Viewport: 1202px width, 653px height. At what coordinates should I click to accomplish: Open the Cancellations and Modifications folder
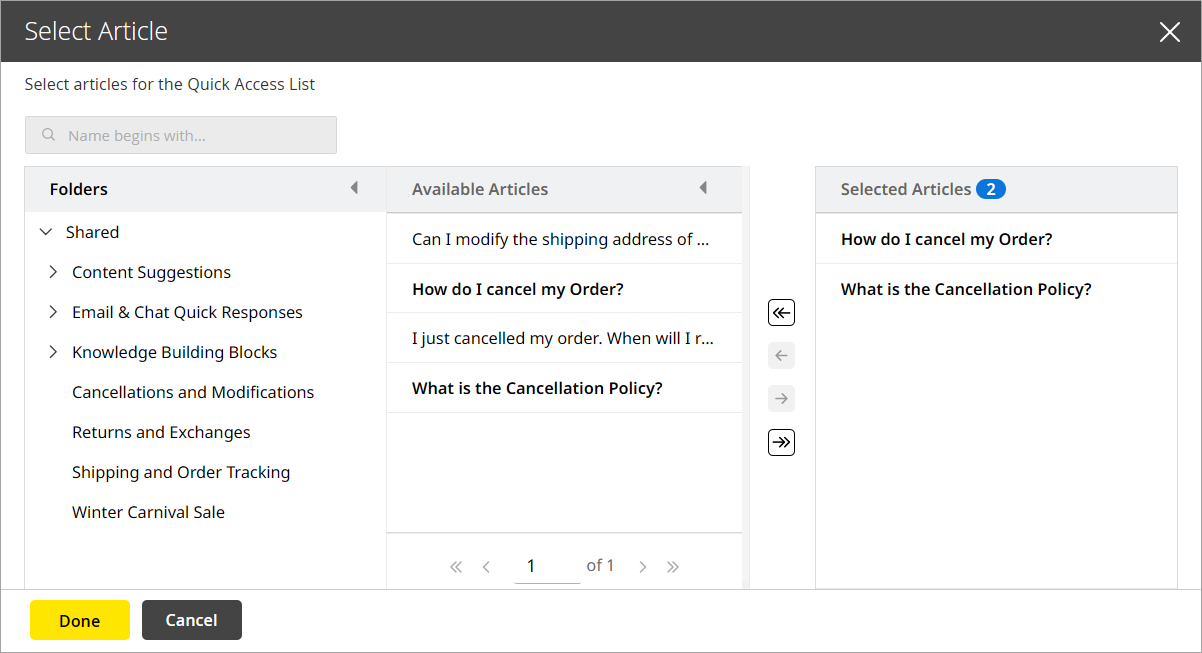(192, 392)
